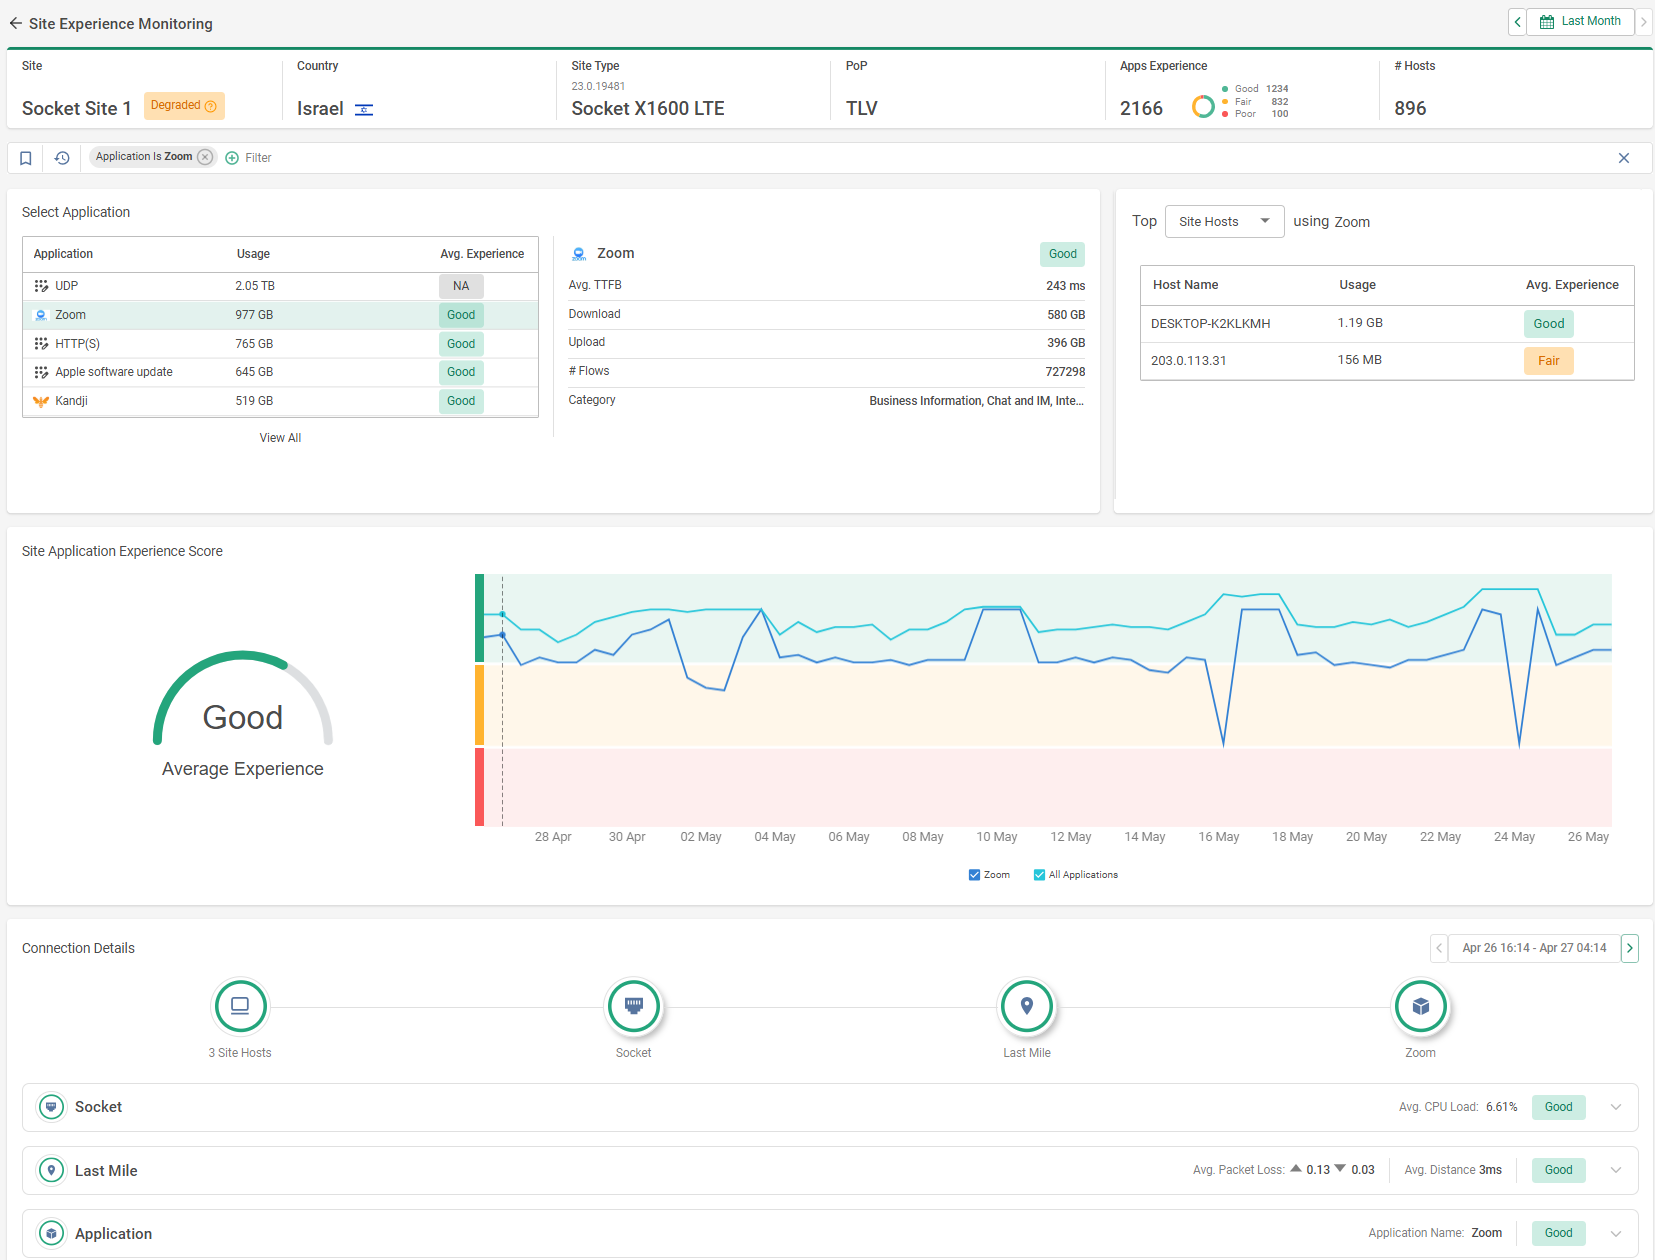1655x1260 pixels.
Task: Go to previous time period arrow
Action: [1517, 22]
